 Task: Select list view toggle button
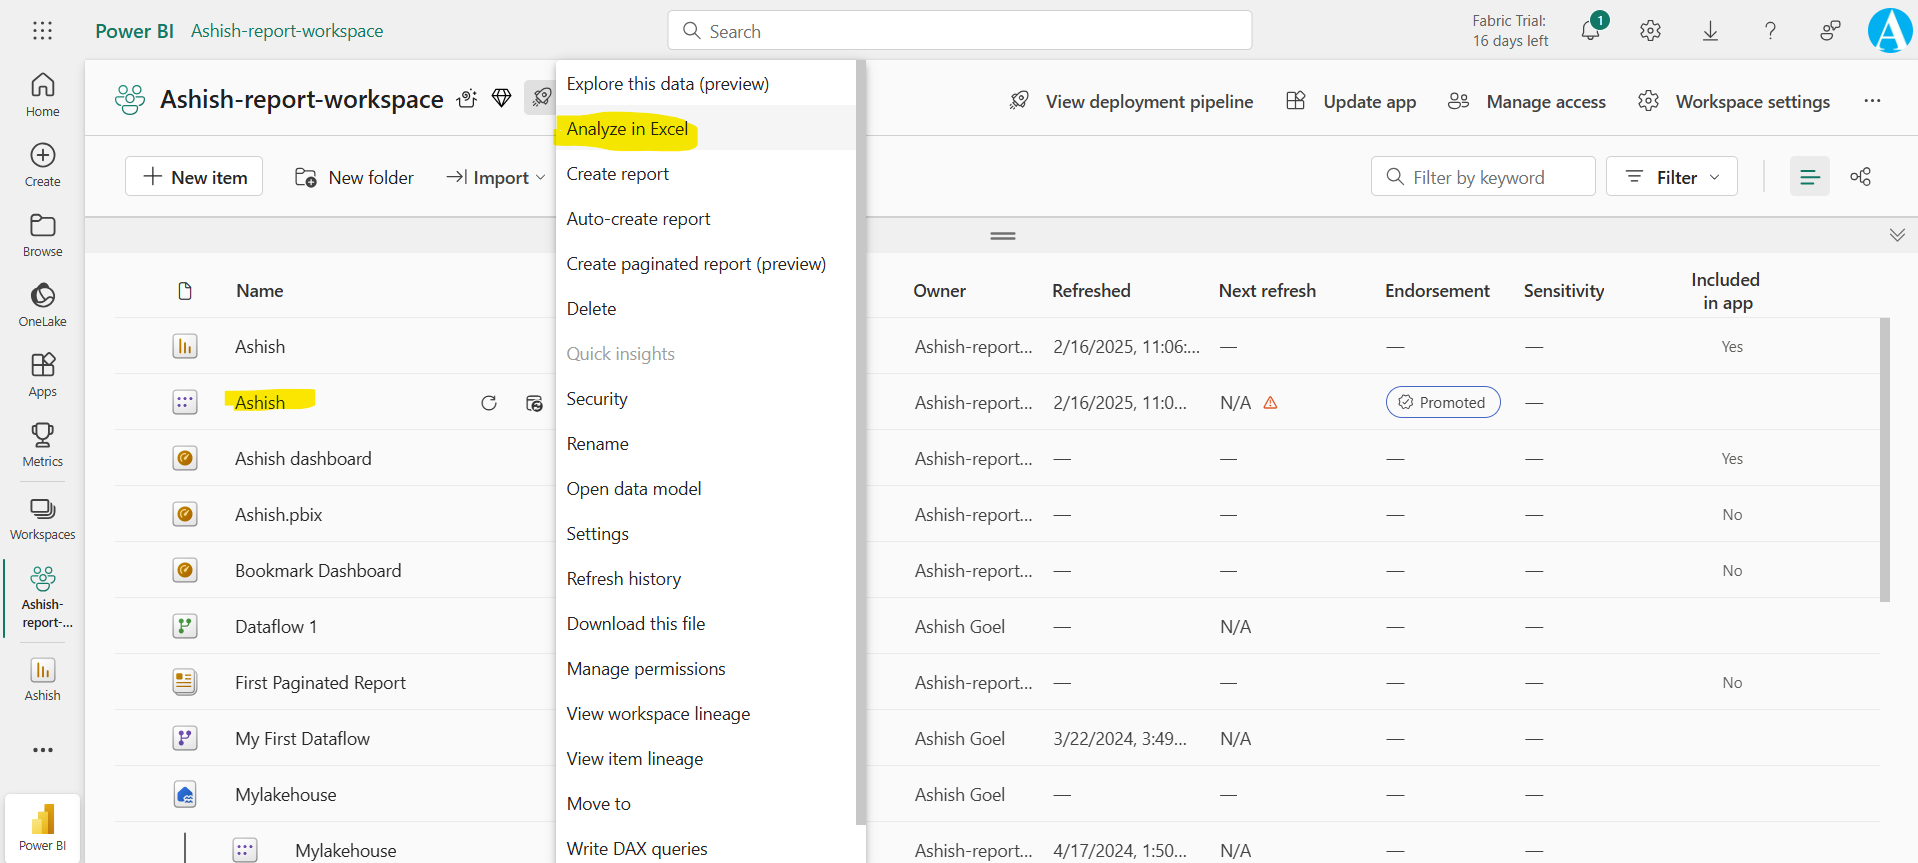1809,177
